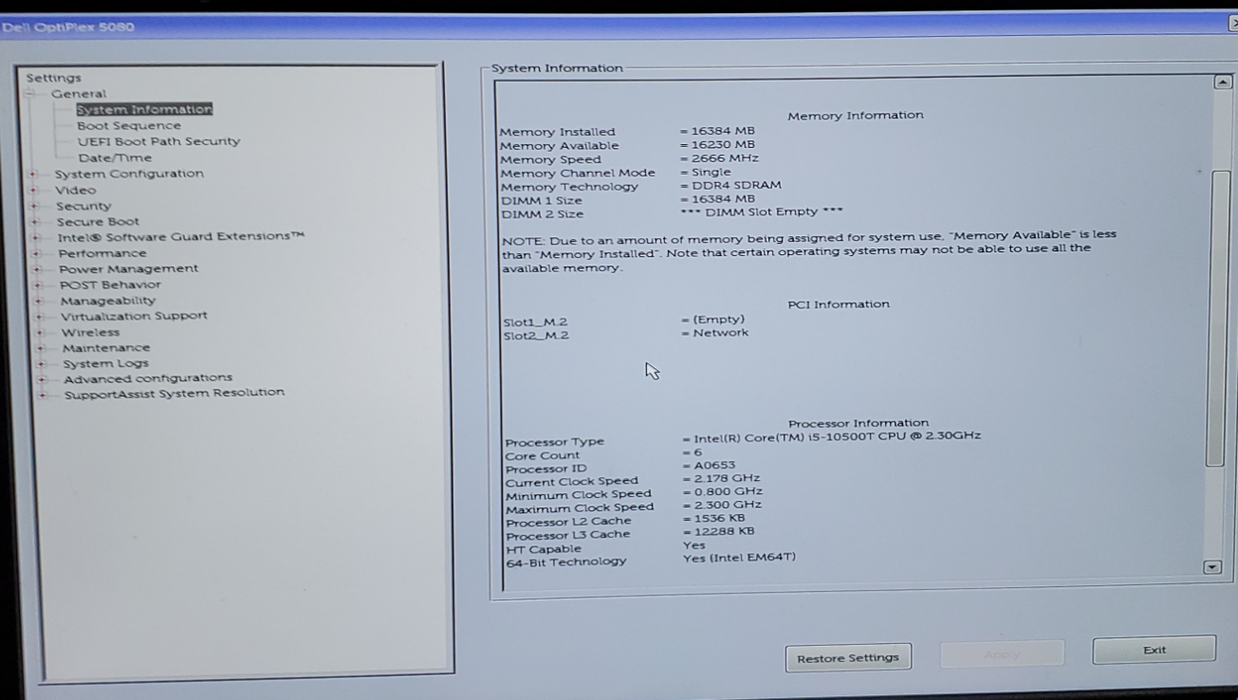Click the Processor Type i5-10500T value
This screenshot has height=700, width=1238.
(x=832, y=437)
